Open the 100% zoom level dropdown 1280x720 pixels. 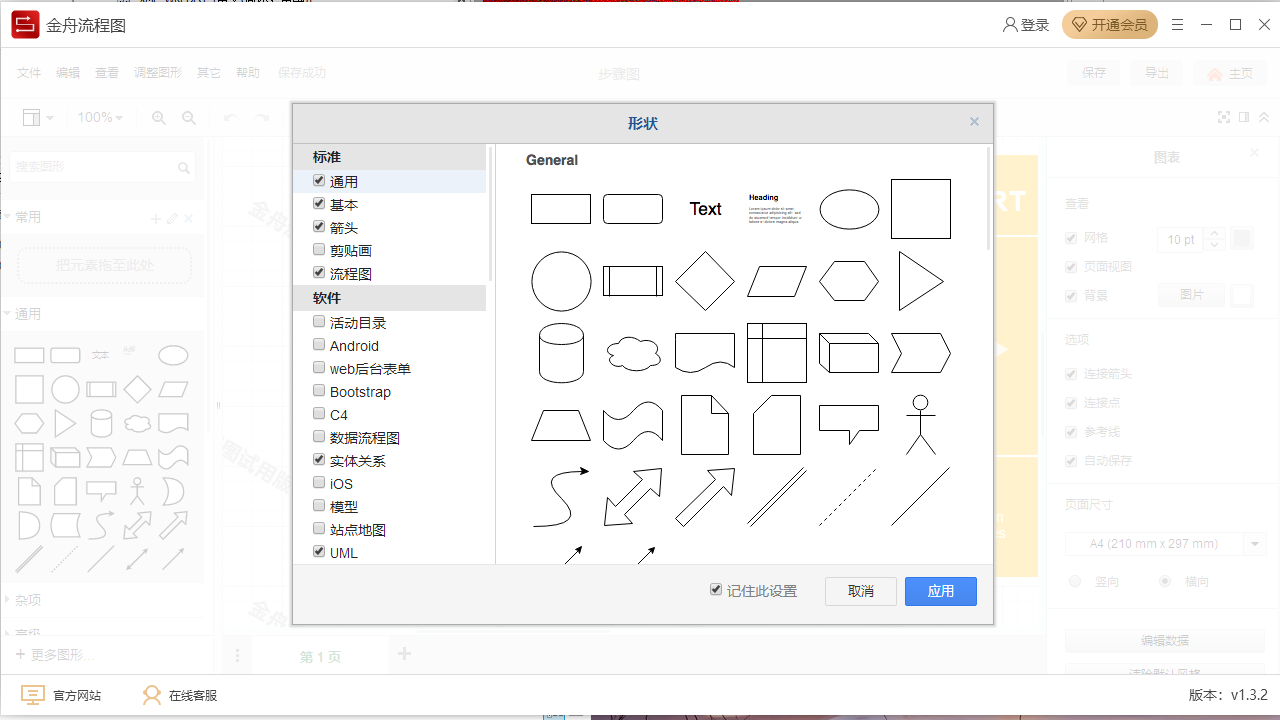tap(100, 117)
